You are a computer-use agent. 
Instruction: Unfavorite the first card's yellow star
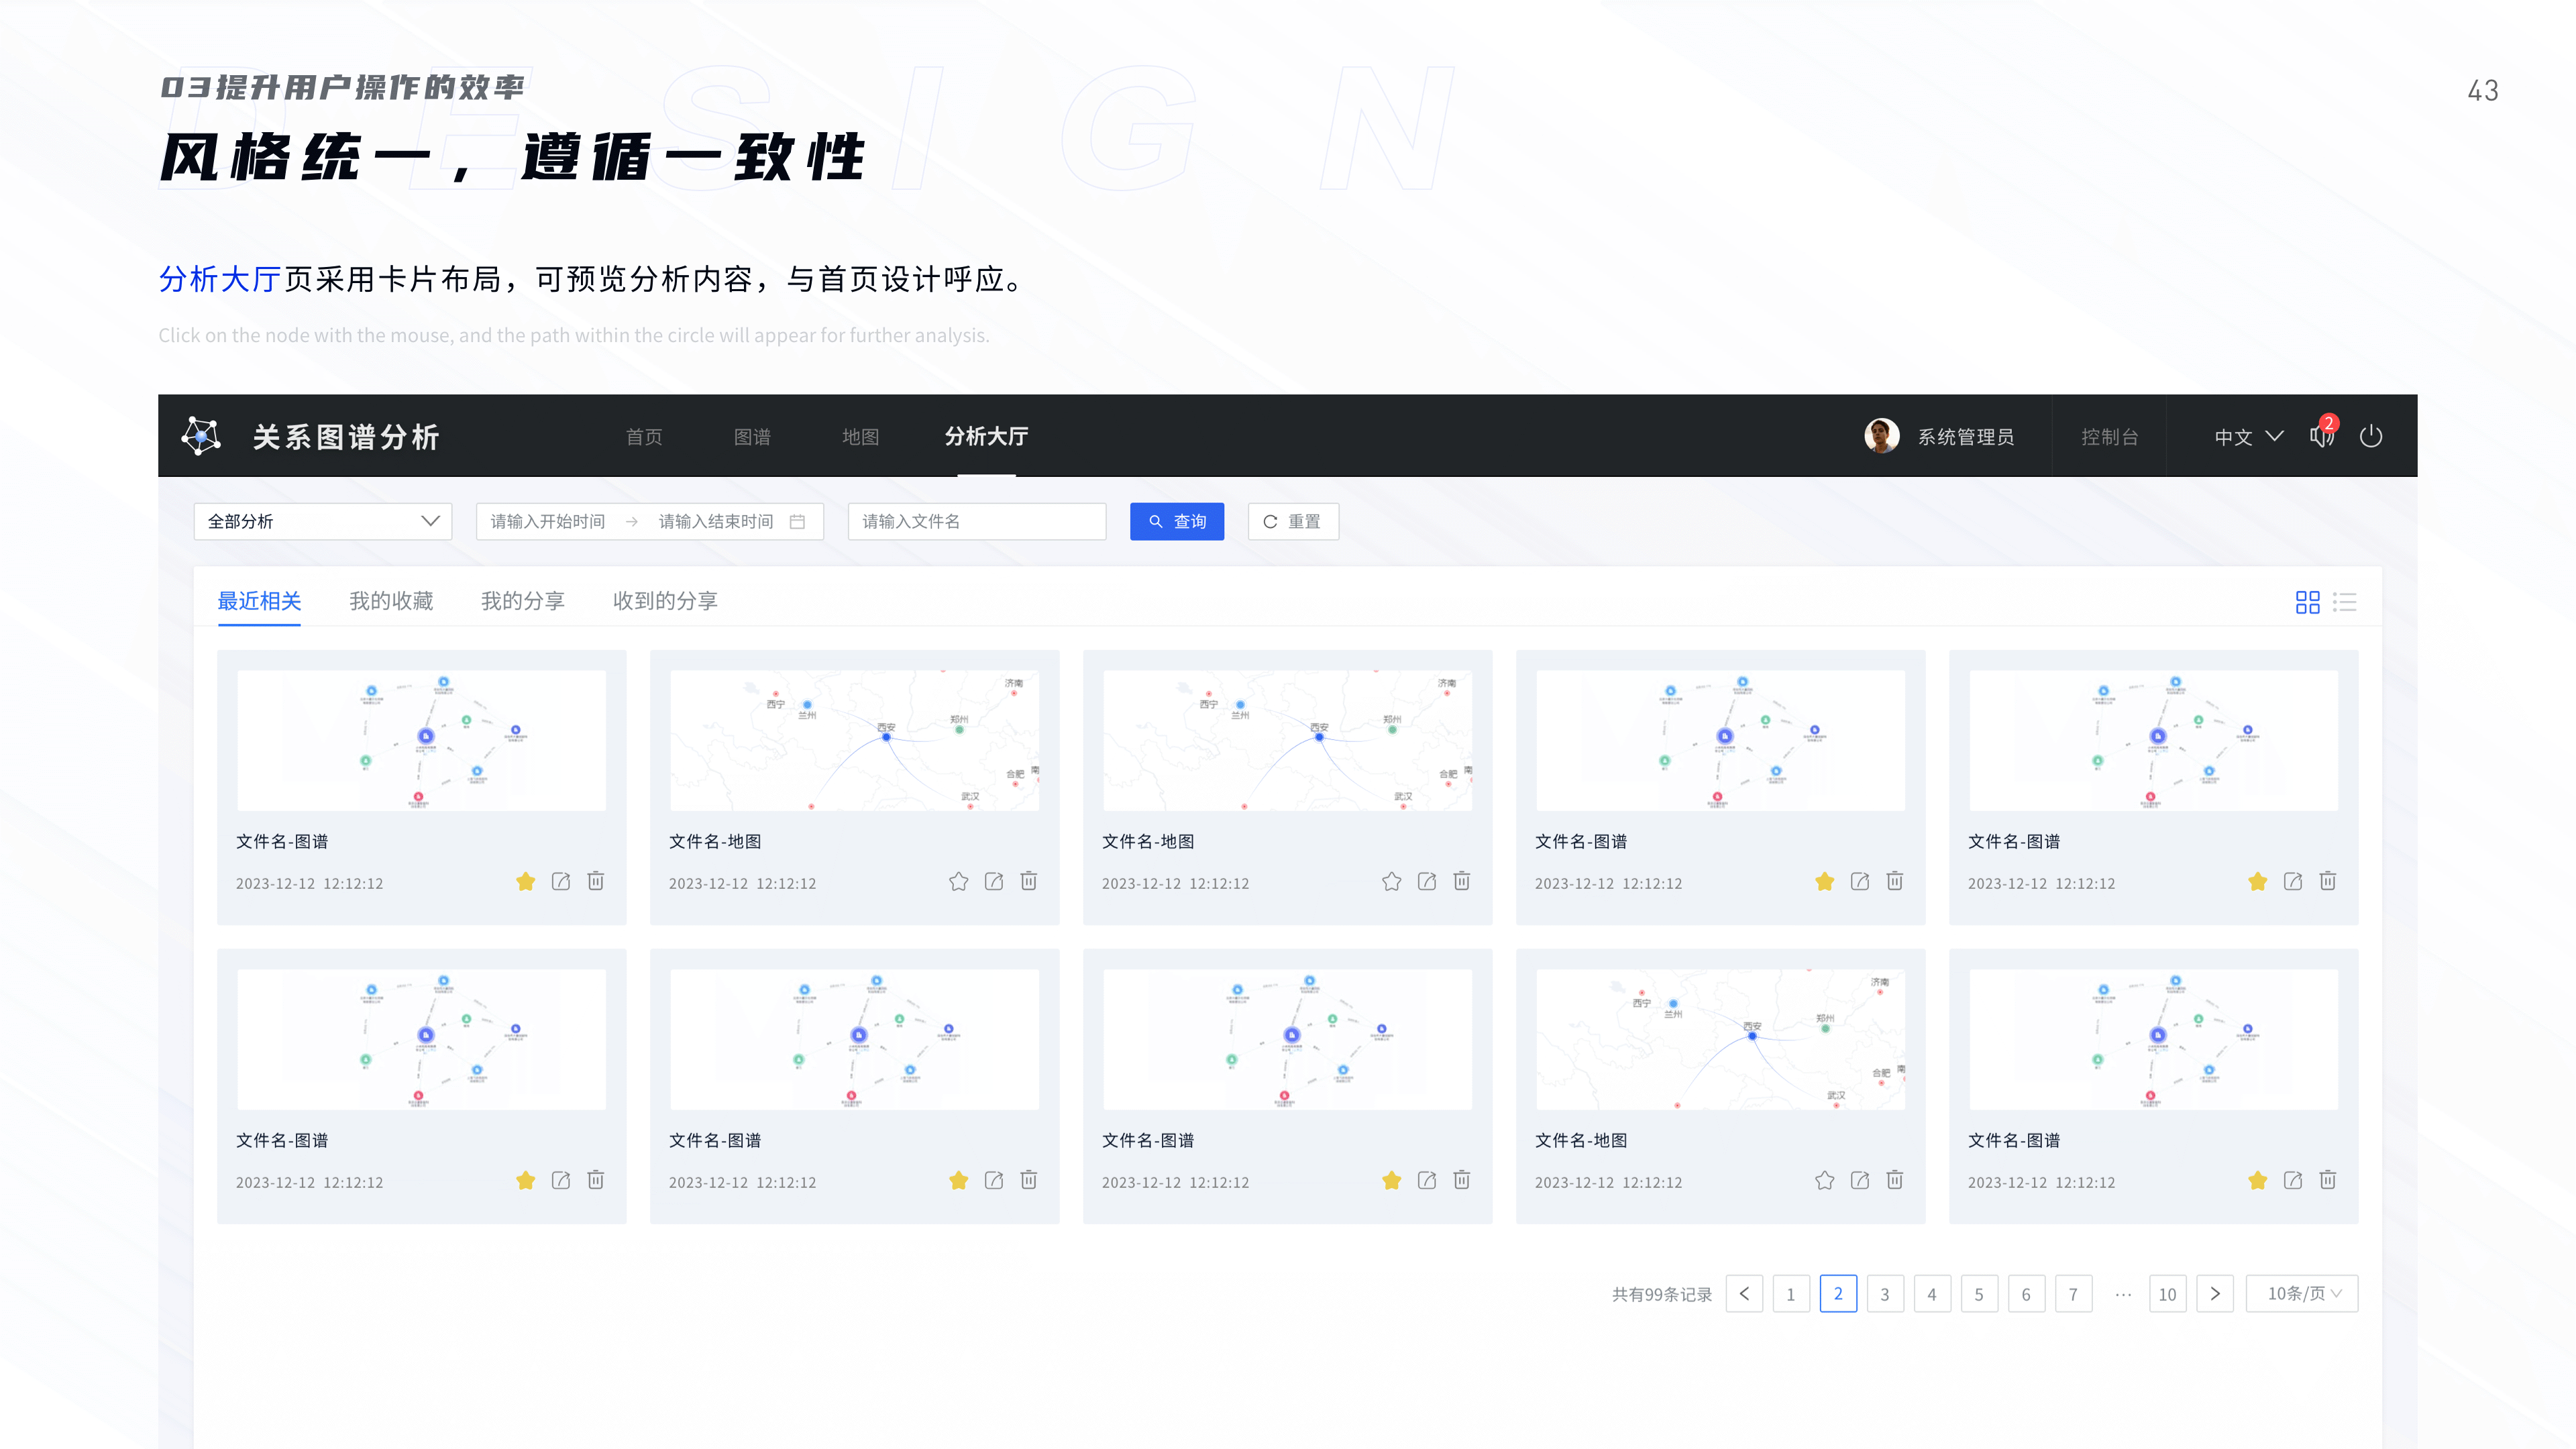pyautogui.click(x=526, y=881)
